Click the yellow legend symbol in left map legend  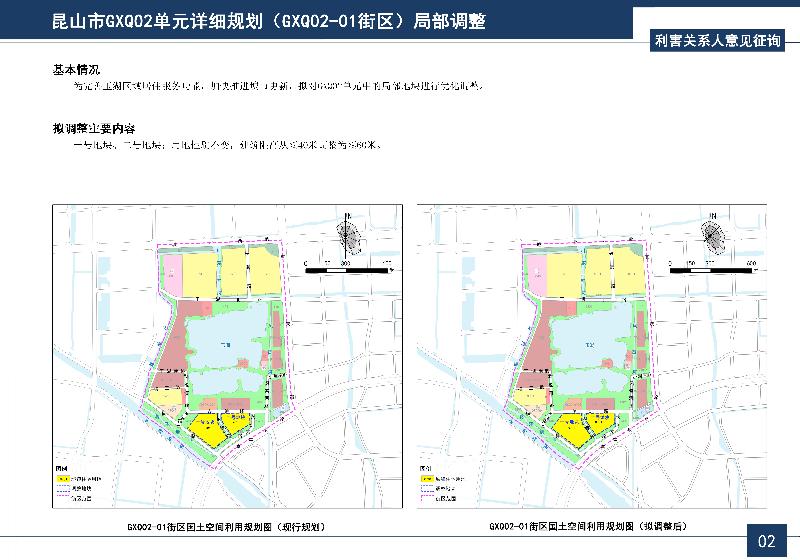(63, 480)
